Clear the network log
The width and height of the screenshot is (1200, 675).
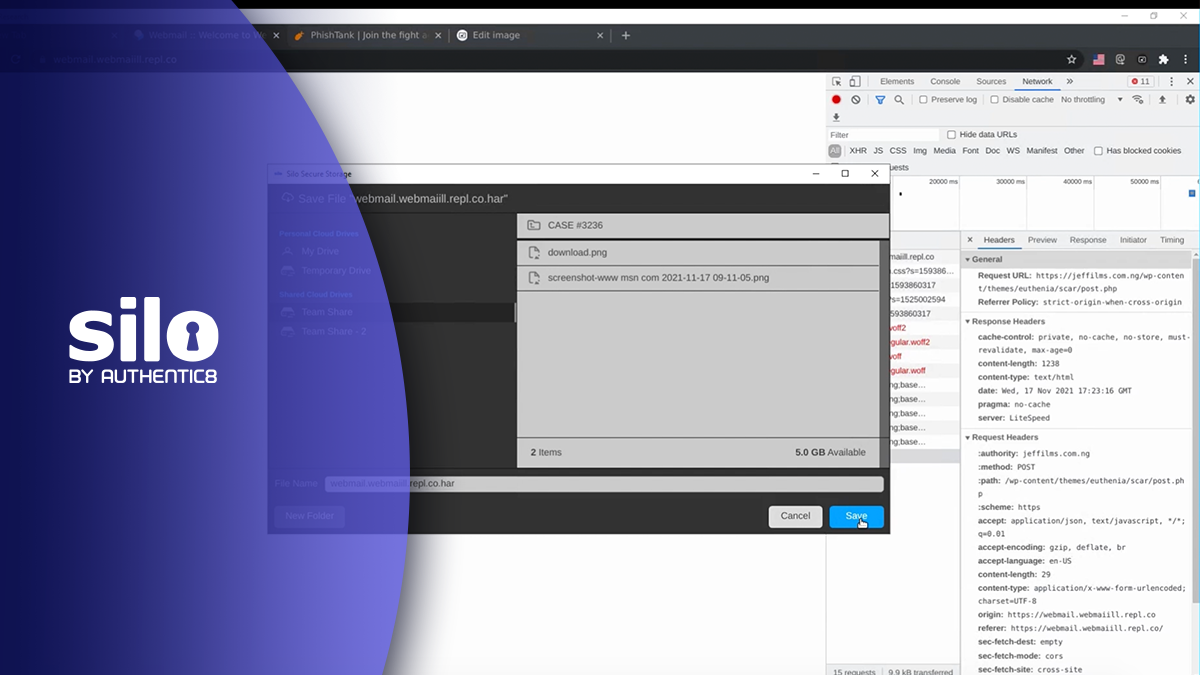click(x=856, y=100)
